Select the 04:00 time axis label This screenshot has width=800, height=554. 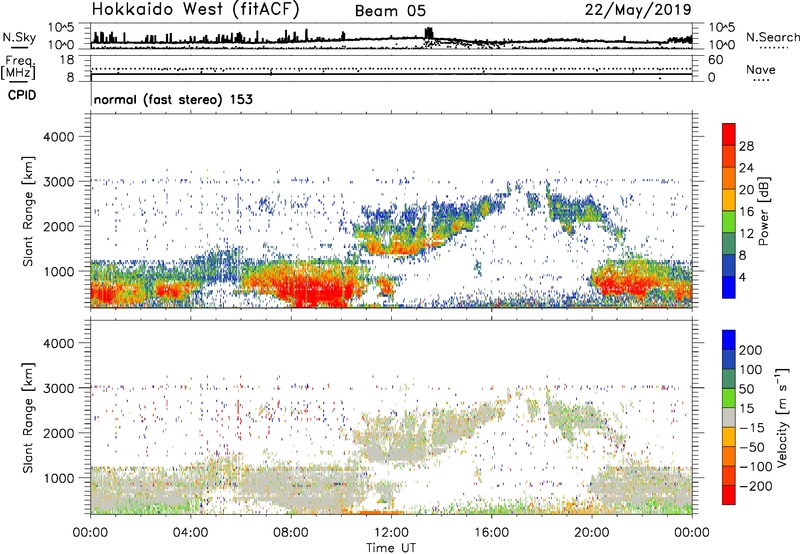tap(191, 533)
